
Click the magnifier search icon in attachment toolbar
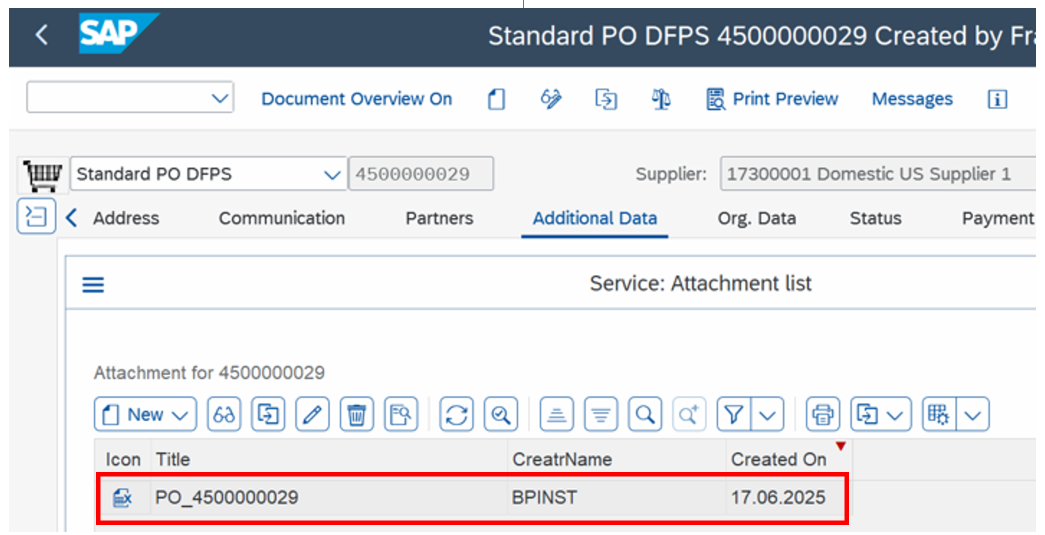(x=646, y=414)
